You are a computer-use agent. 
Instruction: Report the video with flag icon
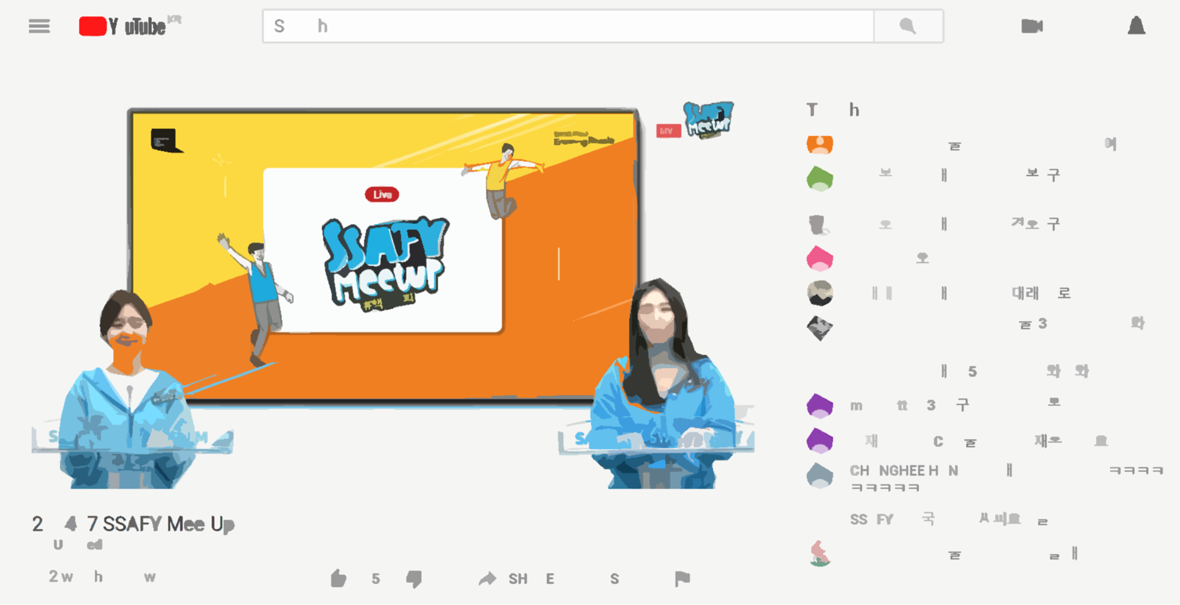683,578
